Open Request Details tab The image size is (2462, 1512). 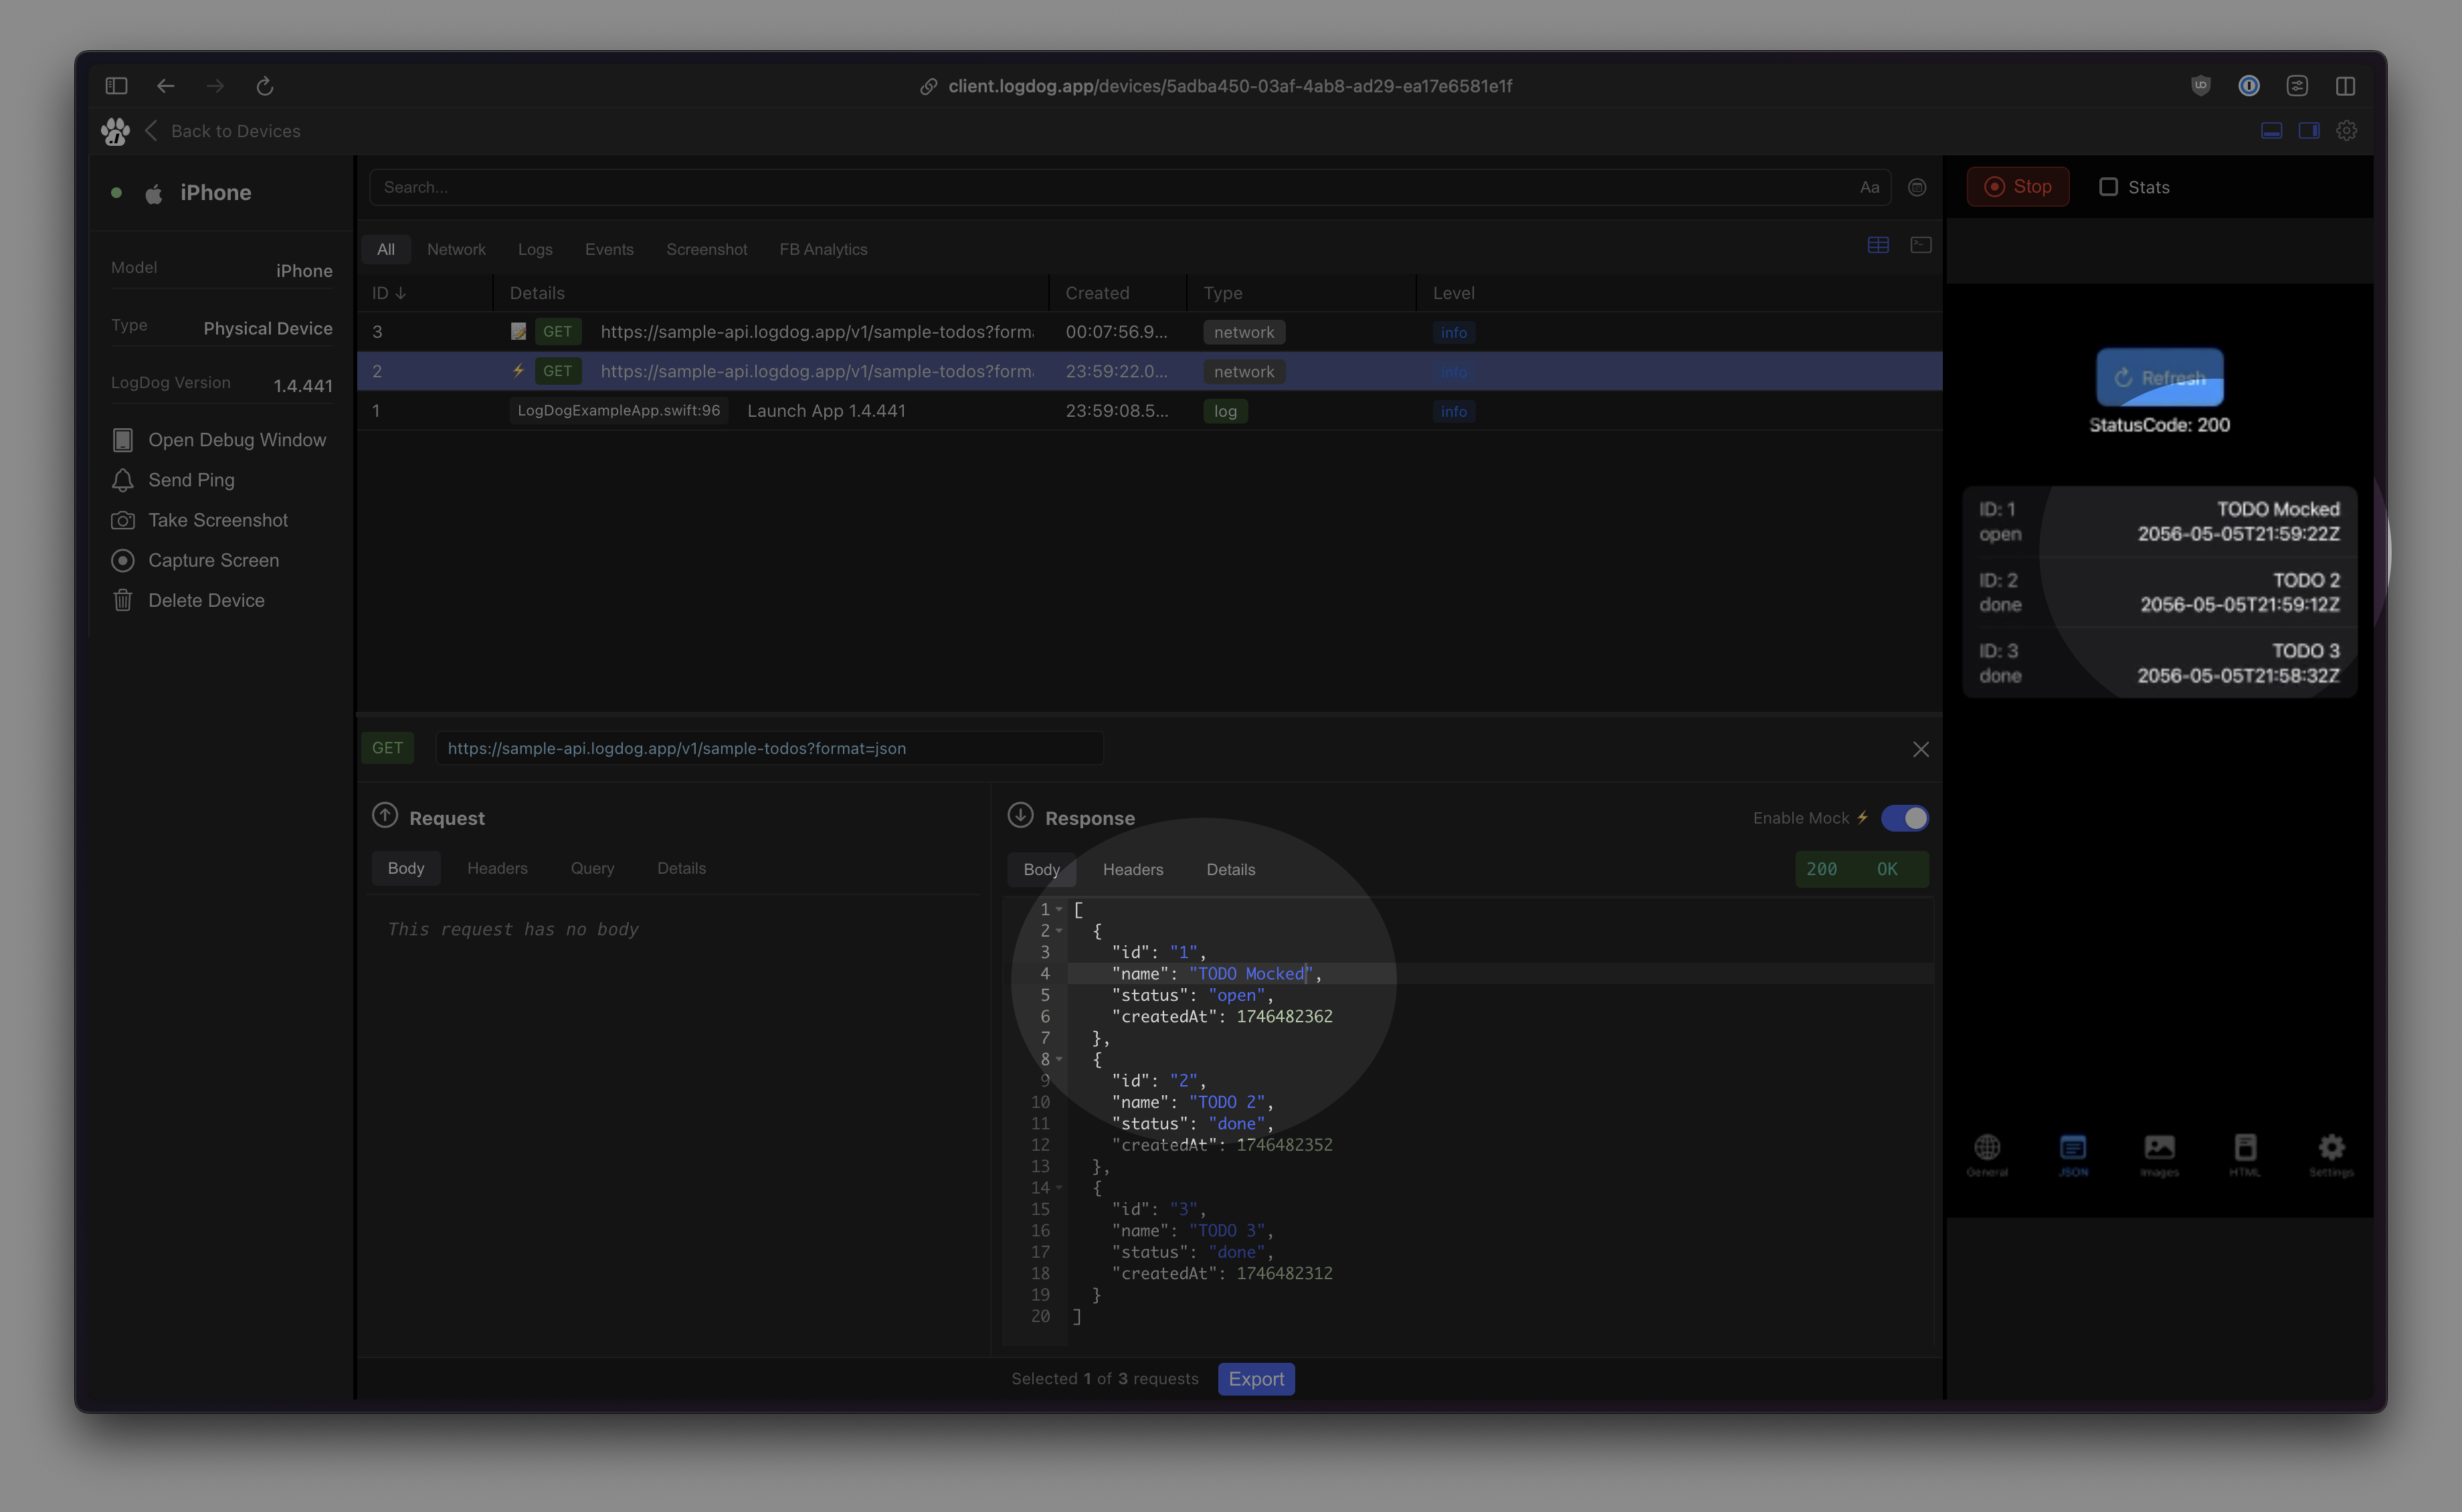coord(681,868)
